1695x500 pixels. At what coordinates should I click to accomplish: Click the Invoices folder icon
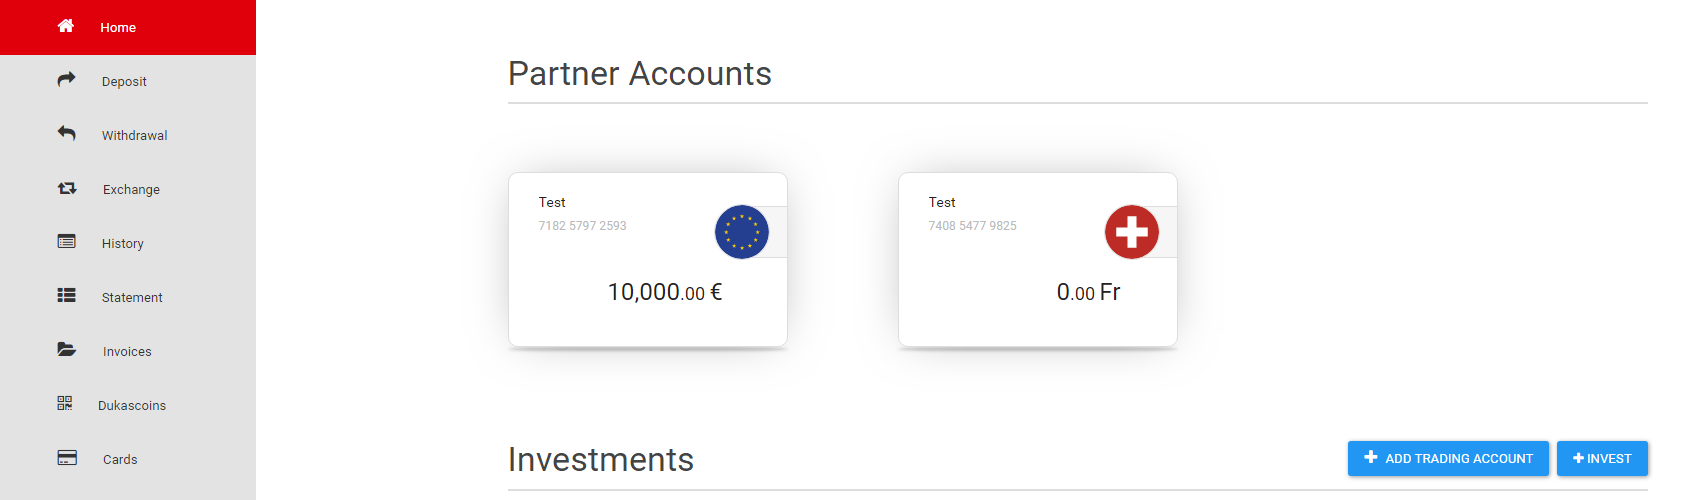tap(67, 349)
